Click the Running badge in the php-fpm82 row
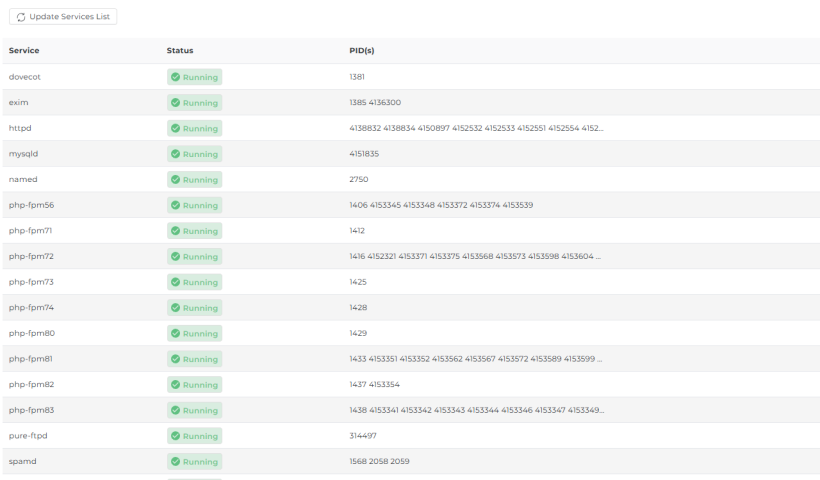 click(x=195, y=384)
